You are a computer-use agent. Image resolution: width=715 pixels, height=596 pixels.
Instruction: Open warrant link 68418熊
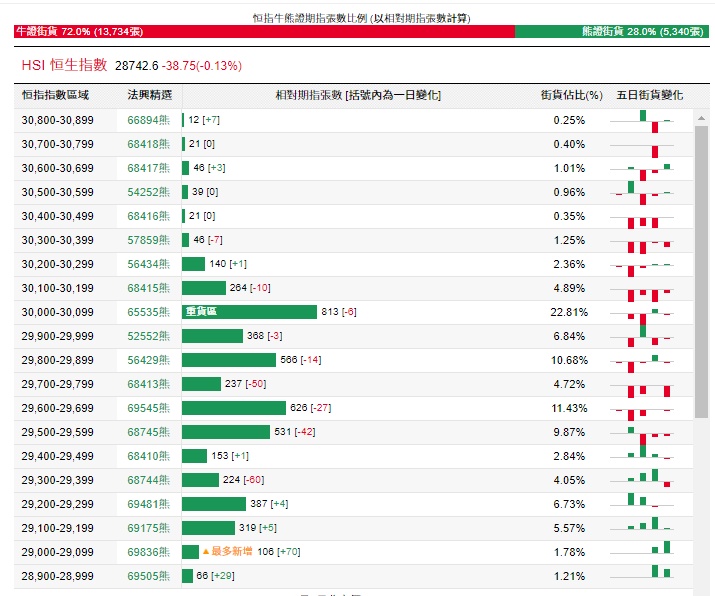149,144
